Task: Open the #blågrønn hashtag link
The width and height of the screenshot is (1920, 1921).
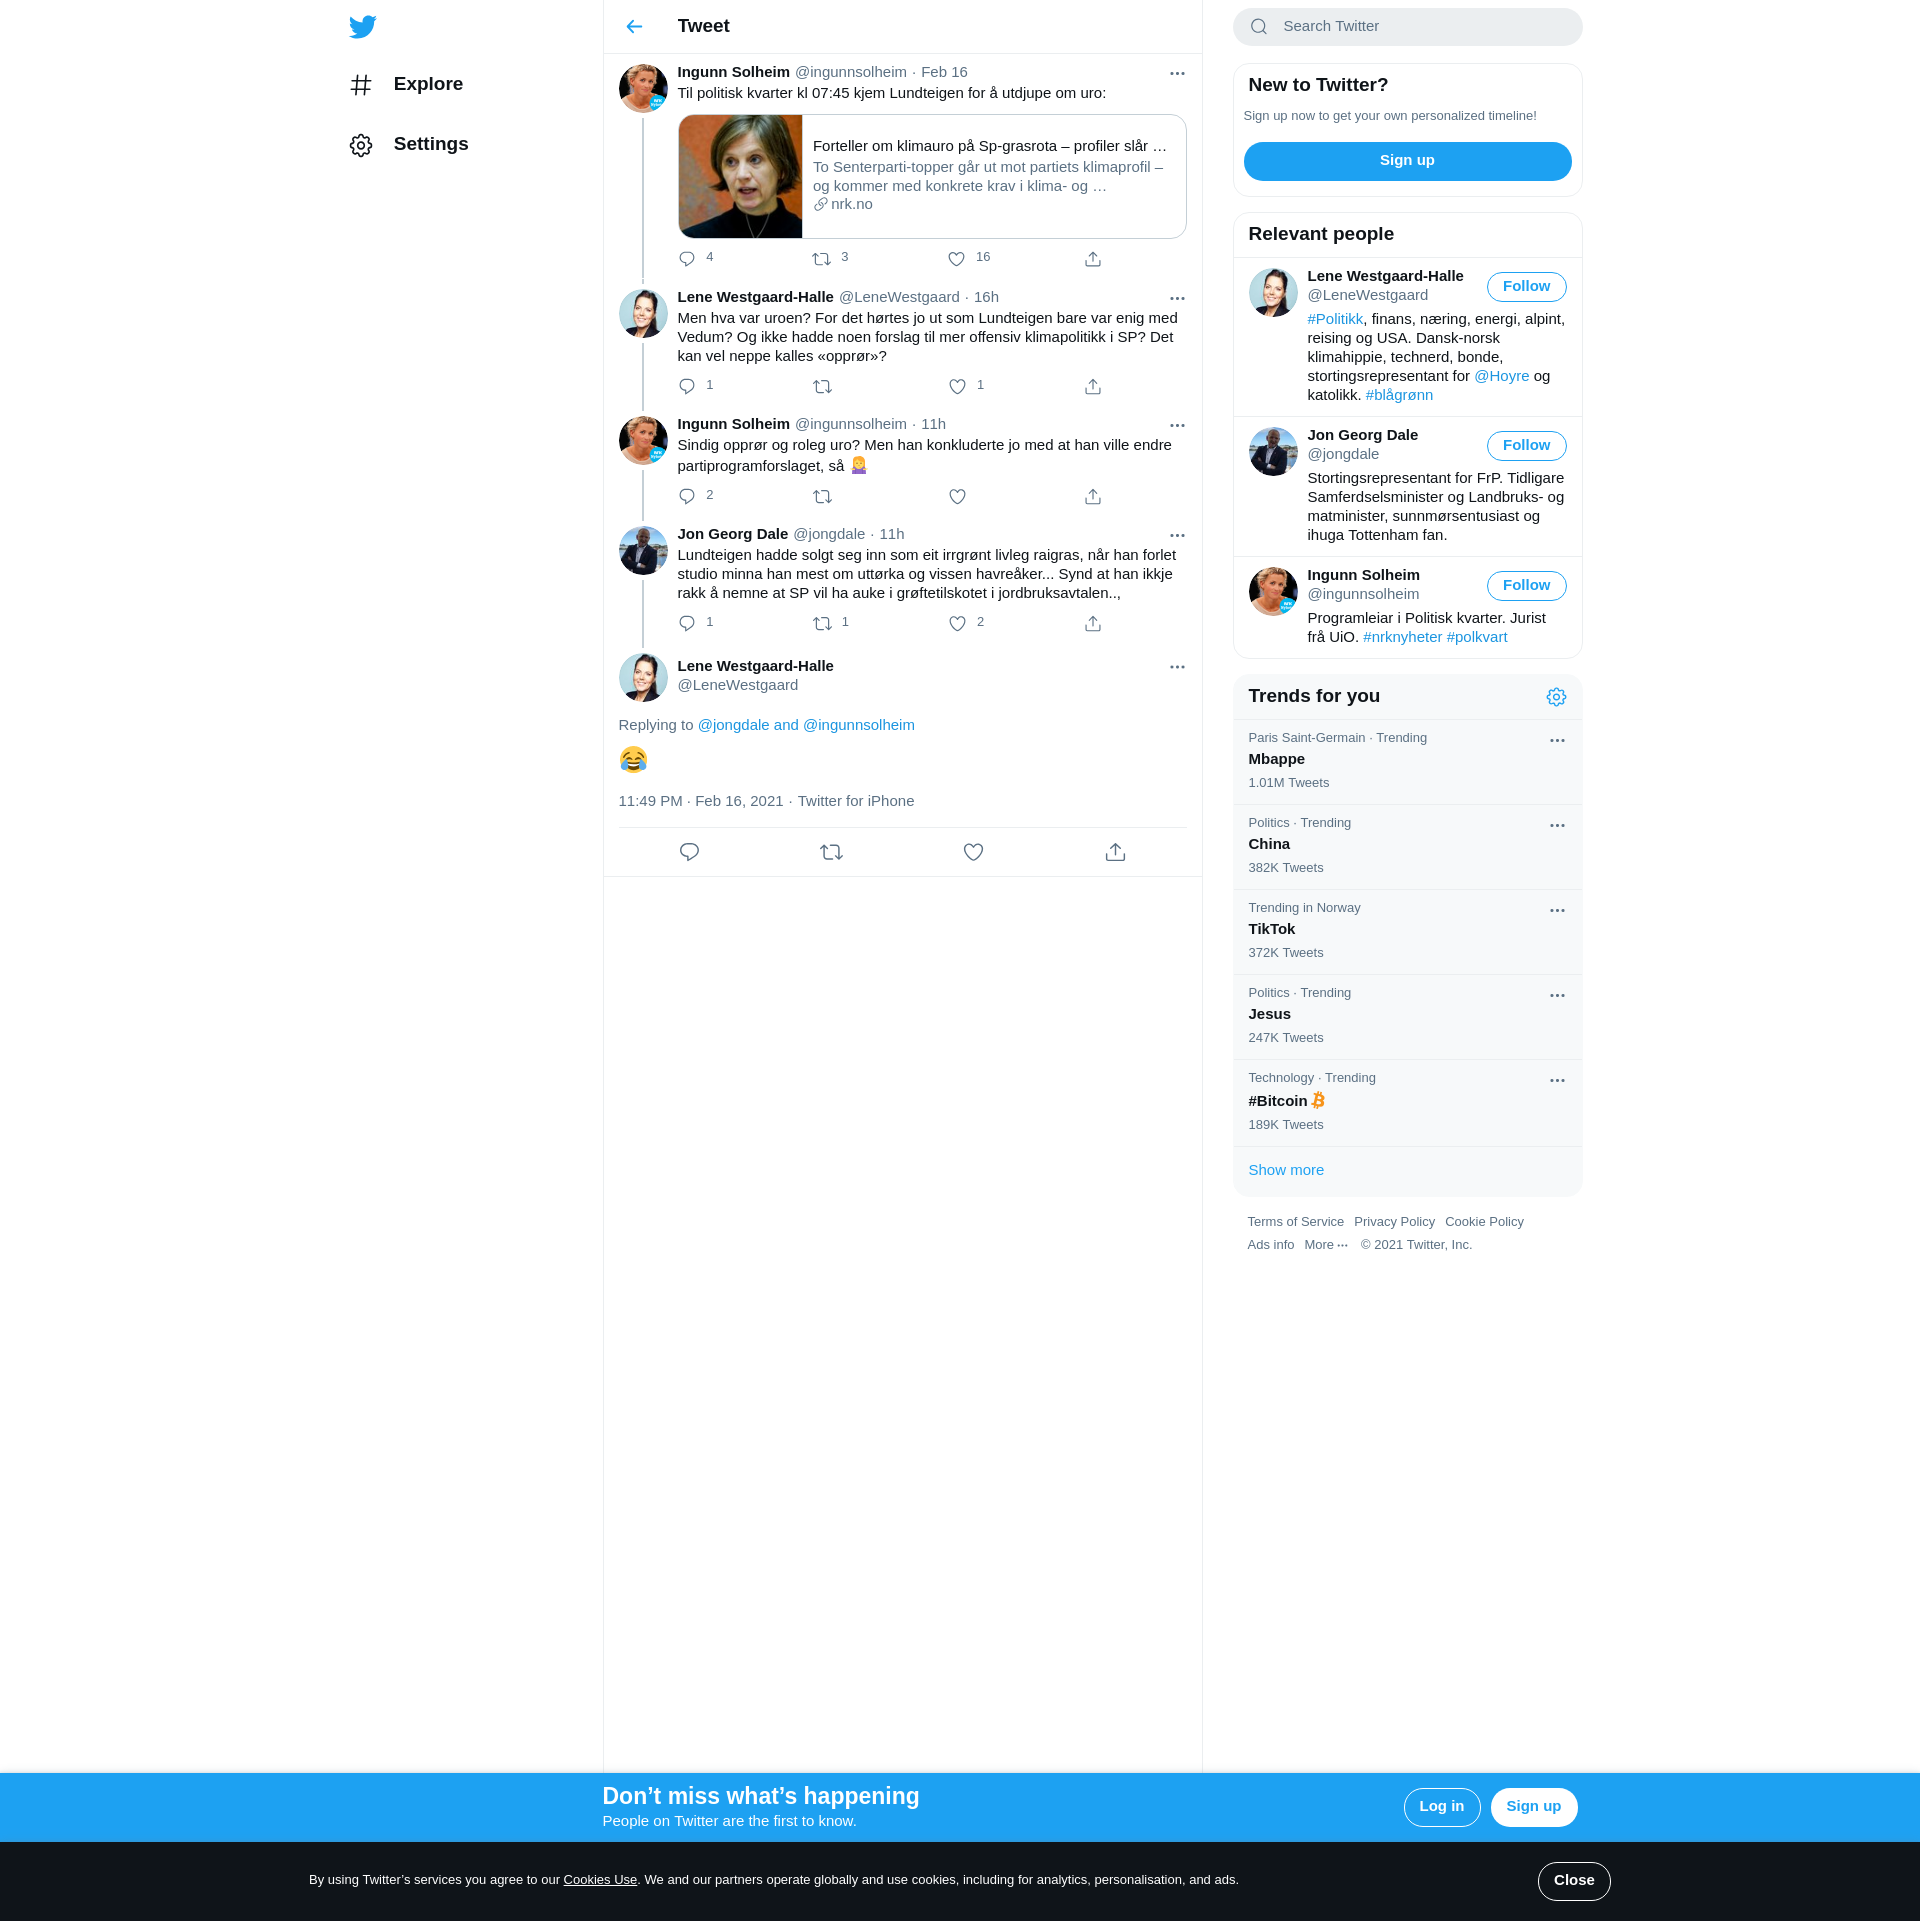Action: point(1399,395)
